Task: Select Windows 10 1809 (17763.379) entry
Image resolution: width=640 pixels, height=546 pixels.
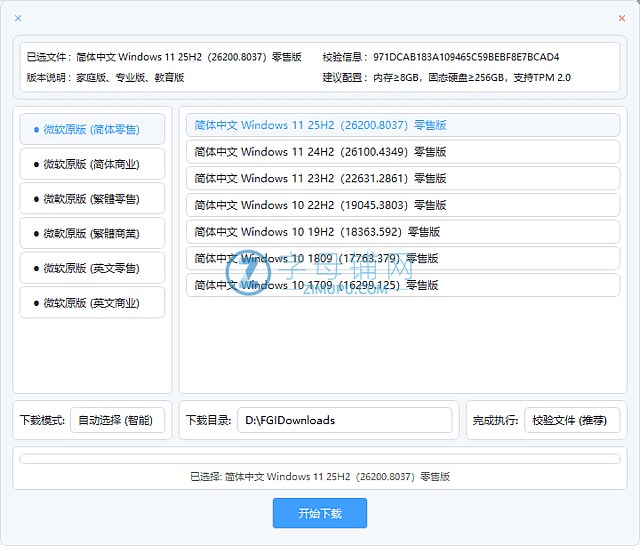Action: tap(402, 258)
